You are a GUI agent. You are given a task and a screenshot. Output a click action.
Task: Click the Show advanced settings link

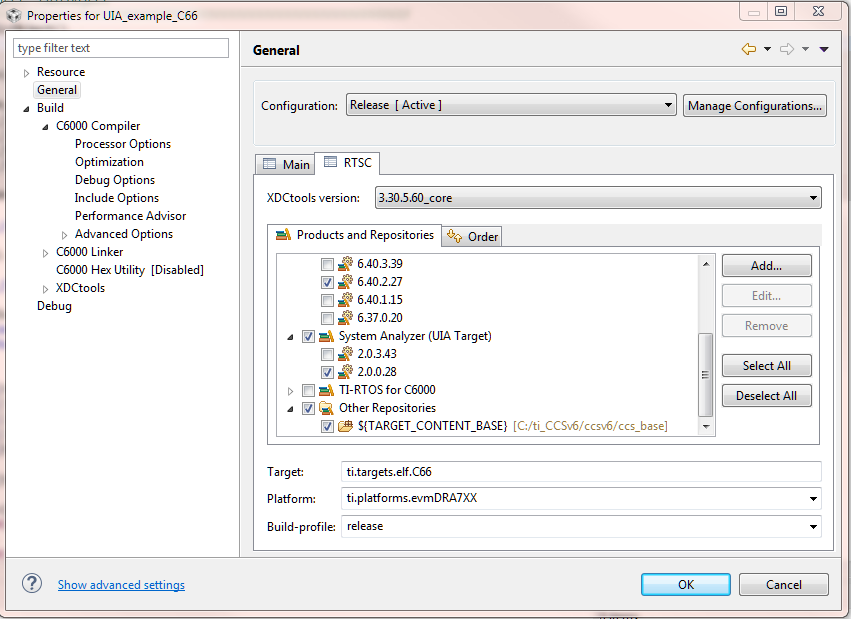point(121,584)
